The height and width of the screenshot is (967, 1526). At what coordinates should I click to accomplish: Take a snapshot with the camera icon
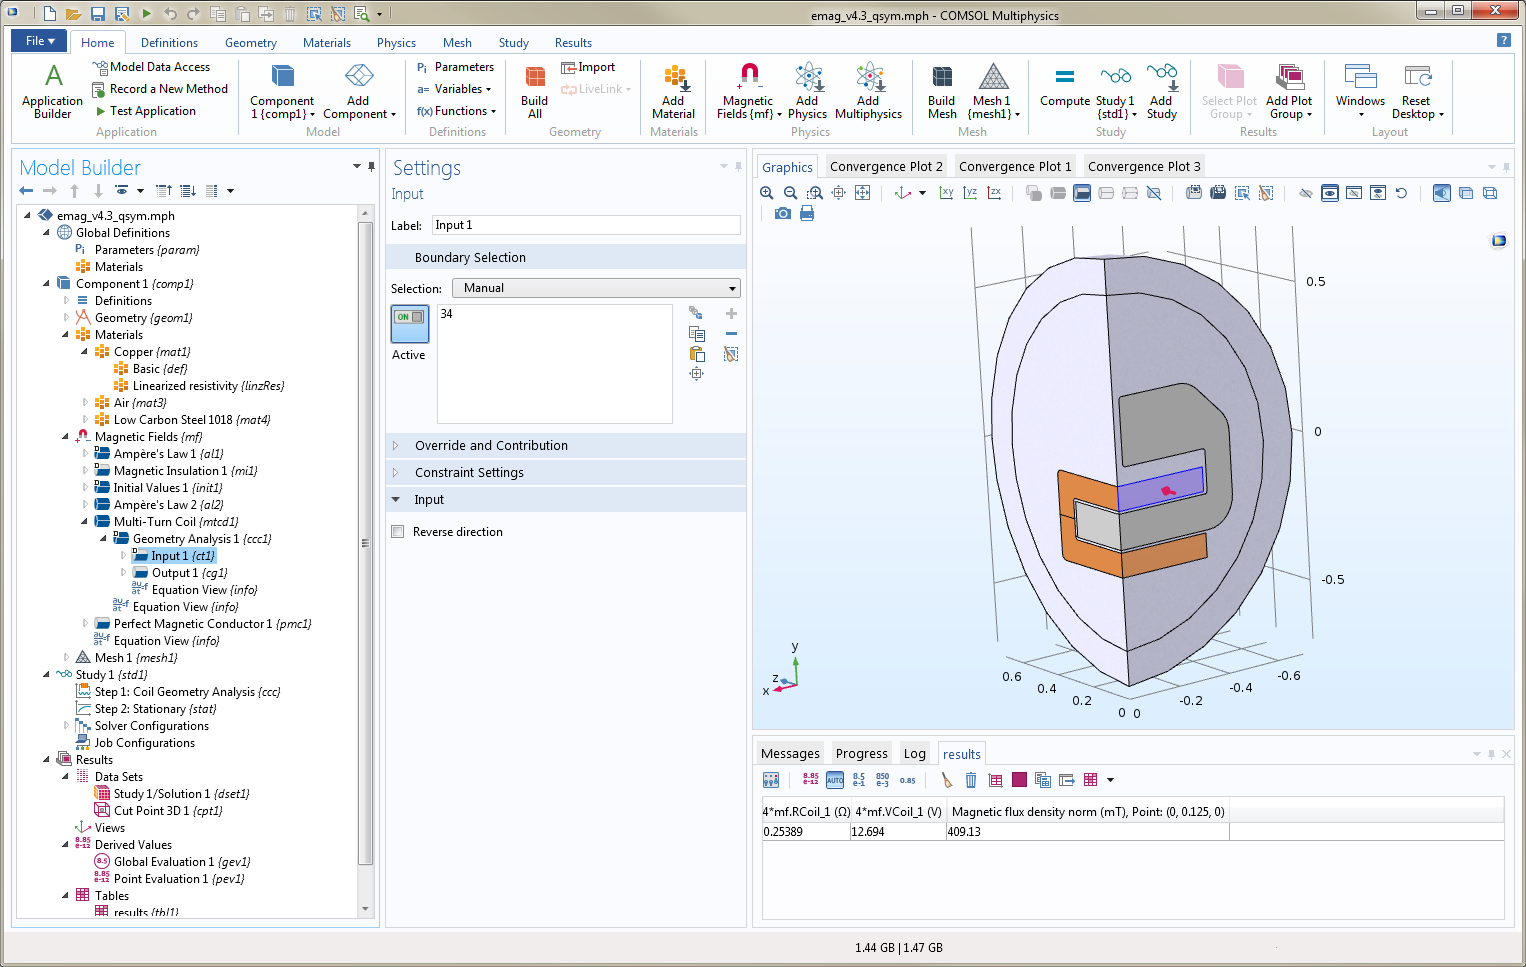(783, 214)
